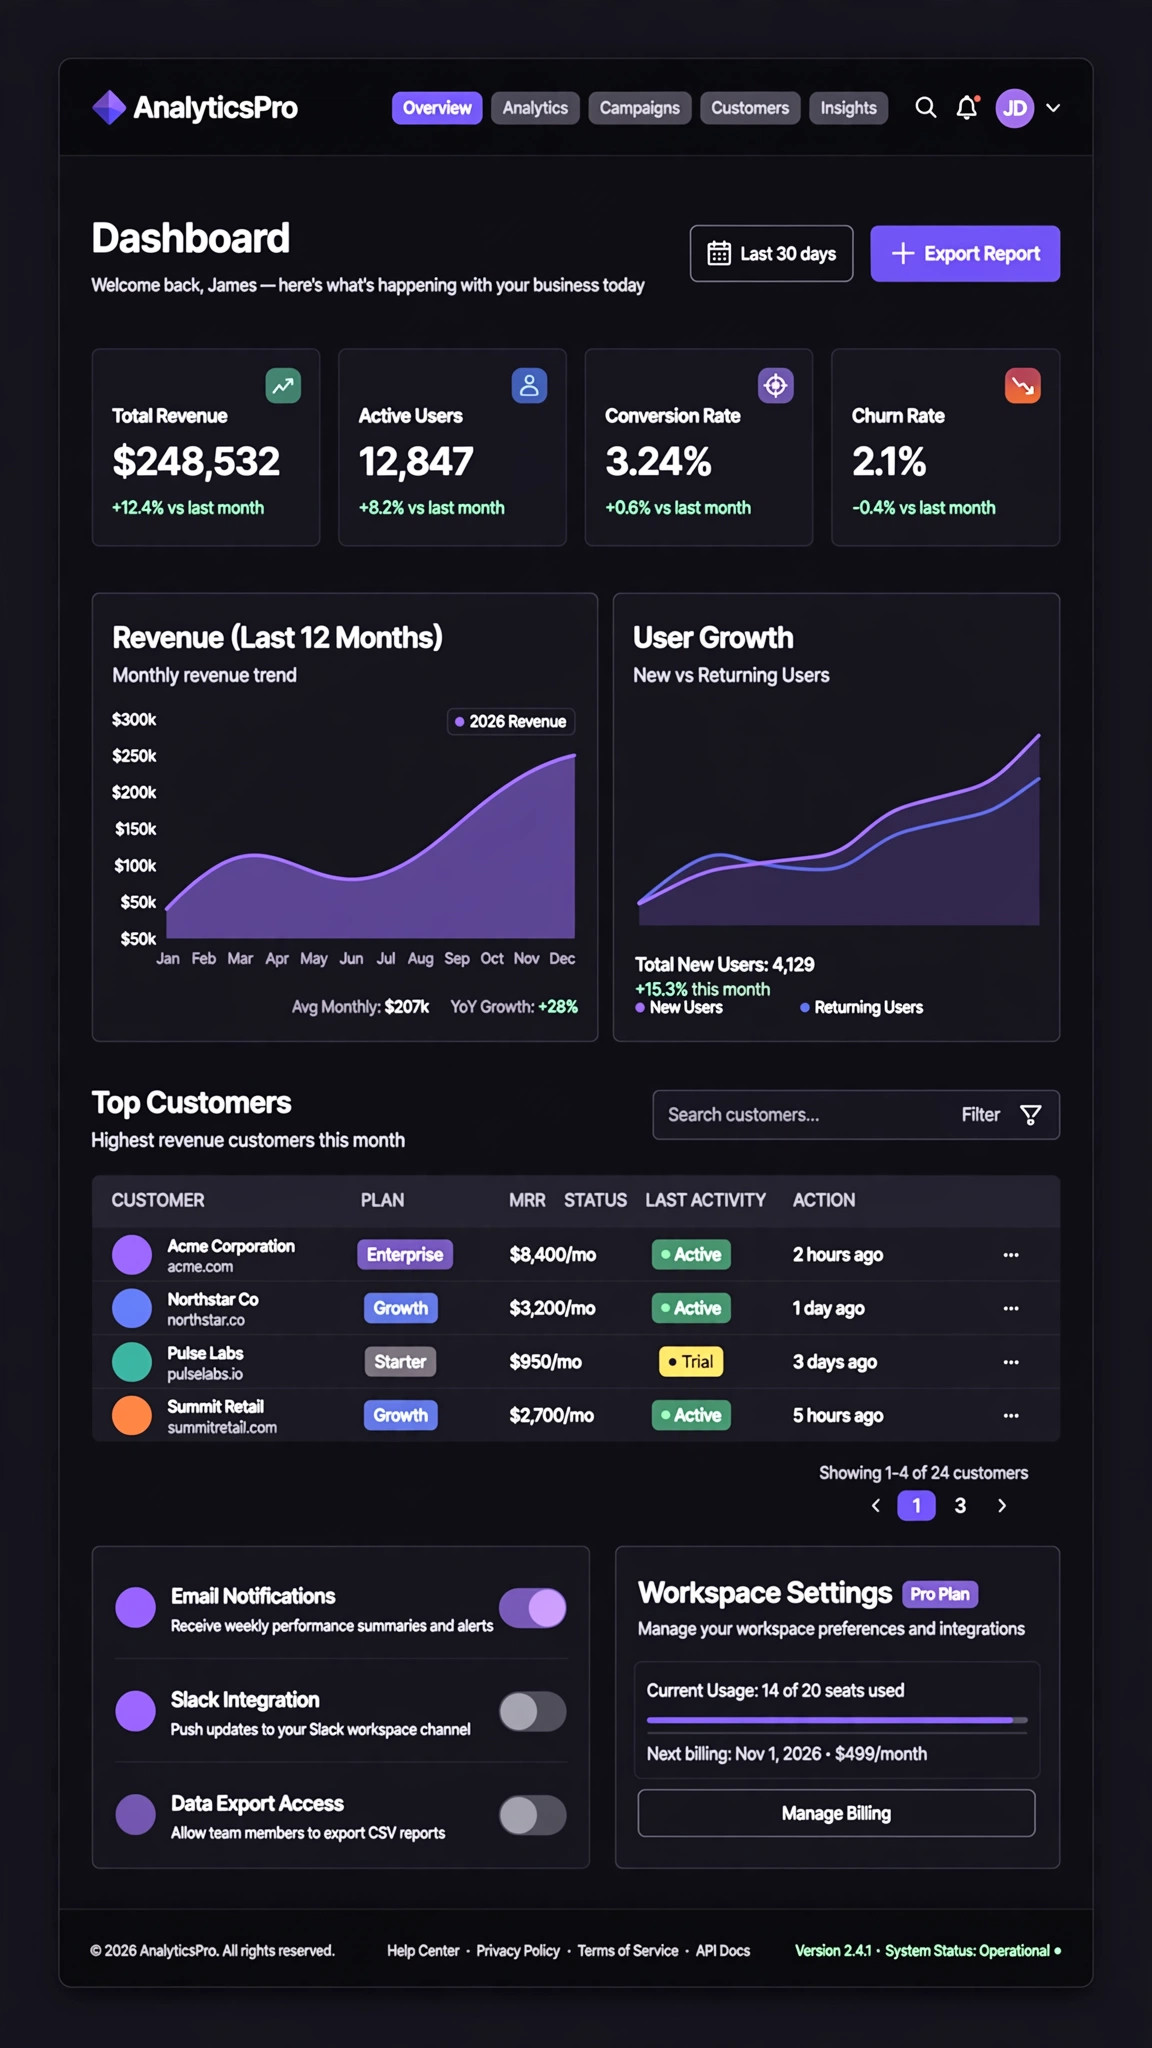1152x2048 pixels.
Task: Click the JD user avatar
Action: [x=1015, y=108]
